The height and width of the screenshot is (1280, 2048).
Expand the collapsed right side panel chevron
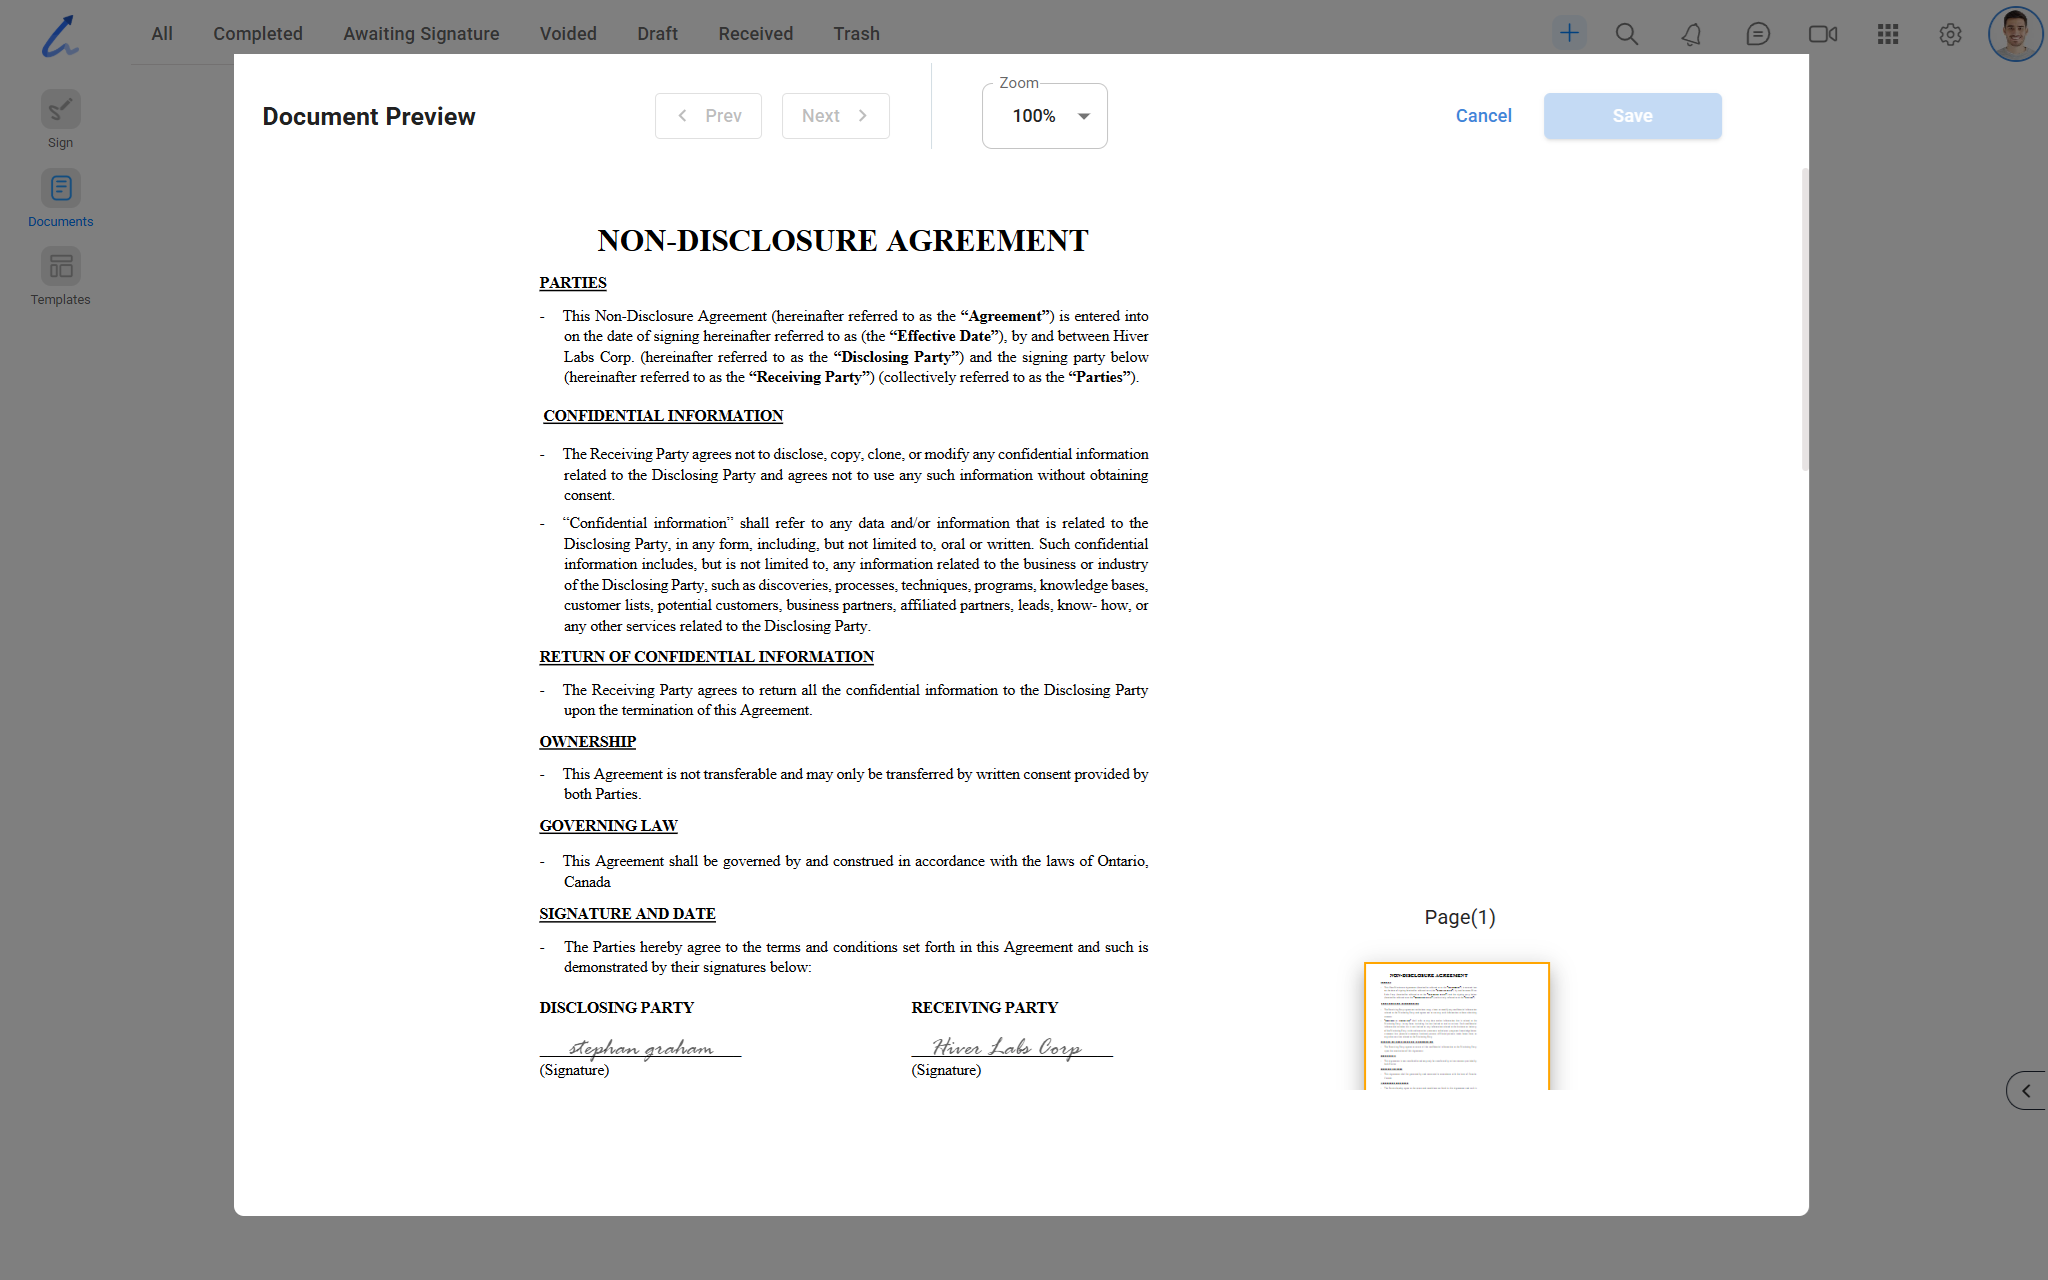pyautogui.click(x=2026, y=1091)
